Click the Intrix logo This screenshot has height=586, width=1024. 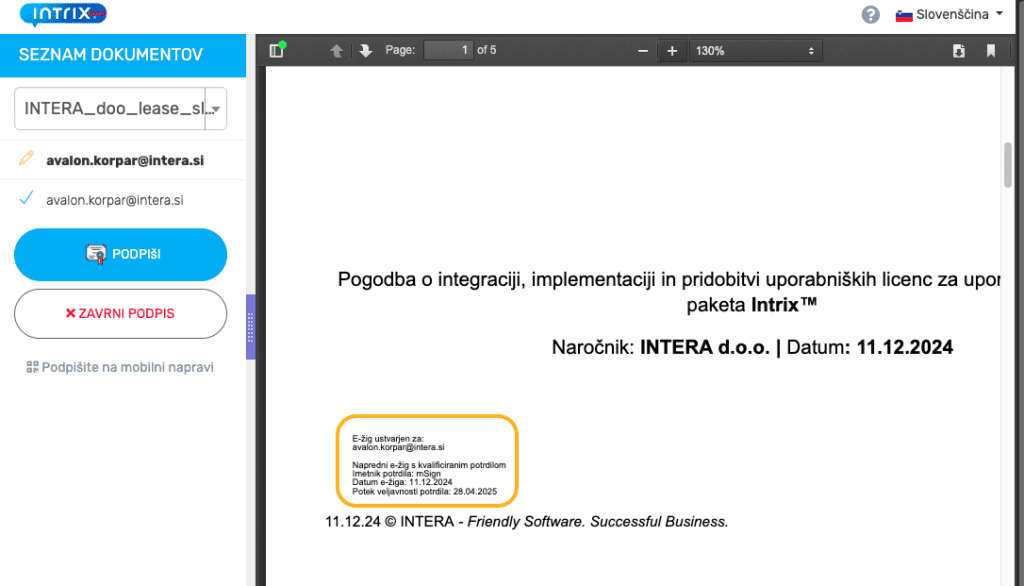pos(63,15)
